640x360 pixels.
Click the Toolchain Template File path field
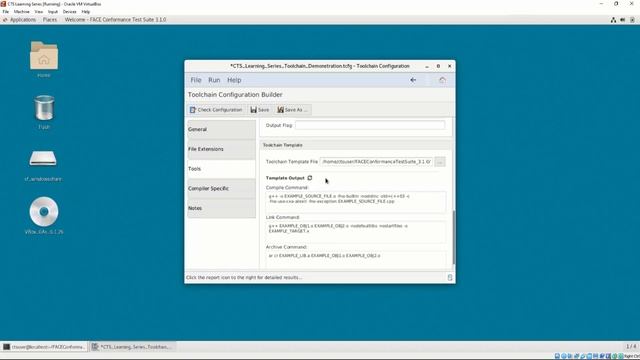tap(376, 162)
